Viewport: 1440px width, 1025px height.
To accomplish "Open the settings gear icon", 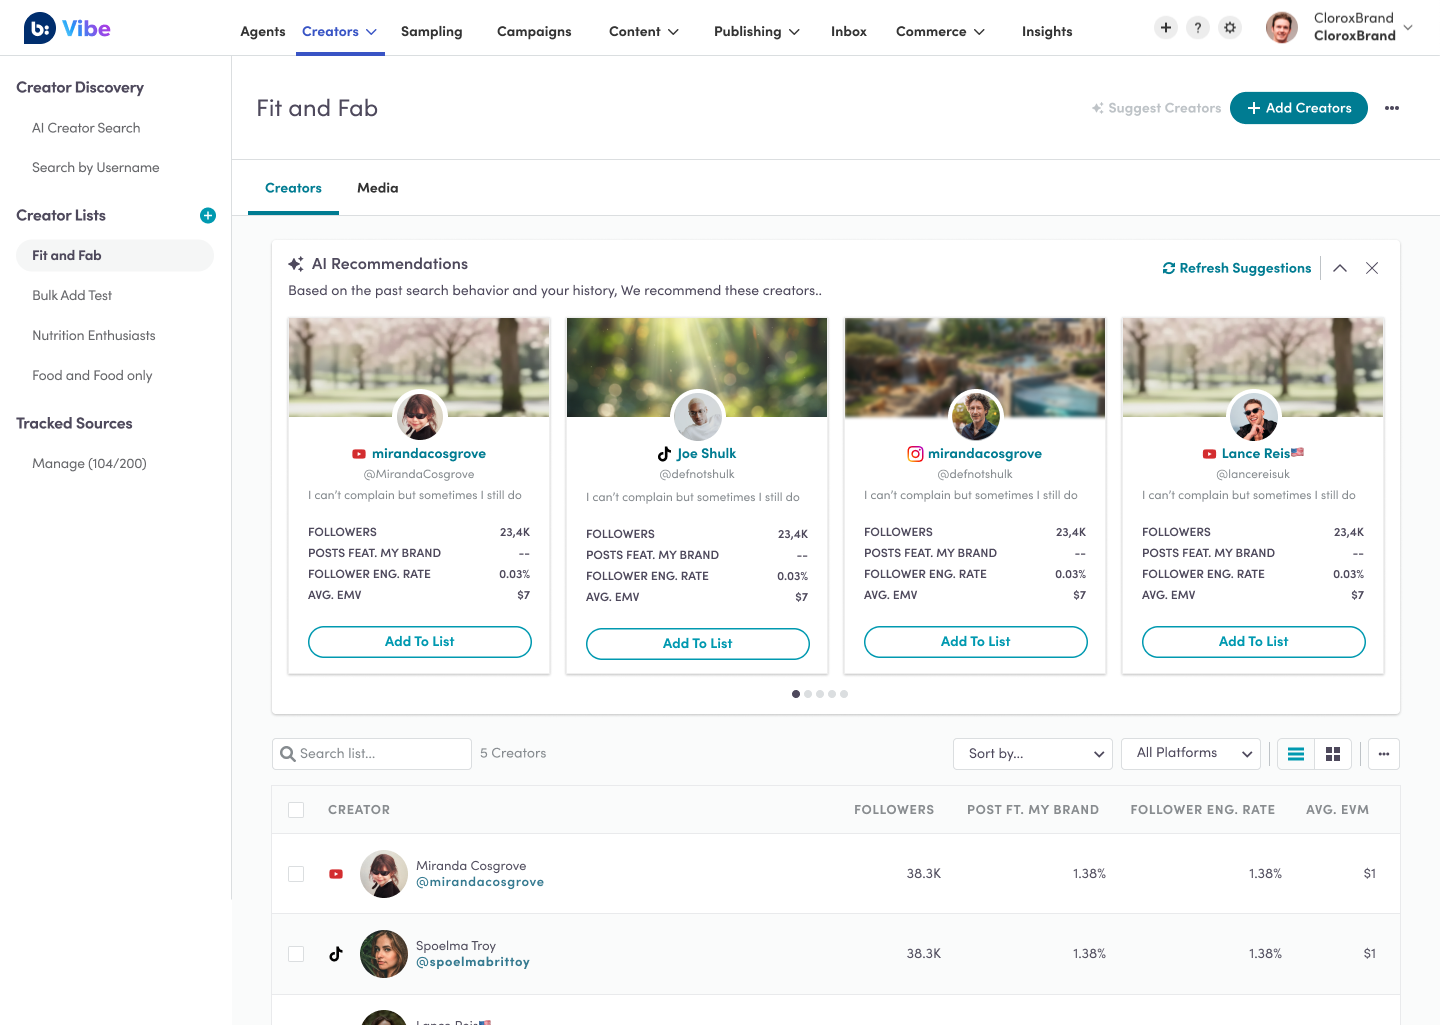I will point(1230,28).
